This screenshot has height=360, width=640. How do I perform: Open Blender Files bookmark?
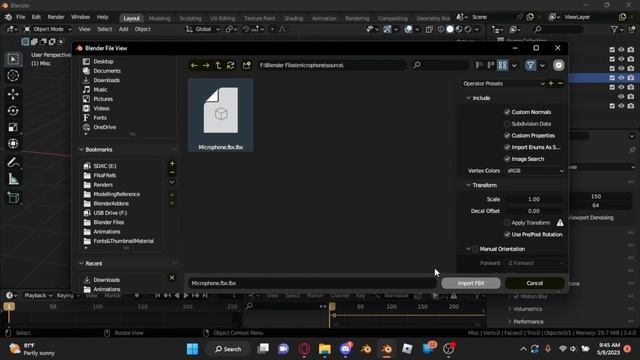click(109, 222)
